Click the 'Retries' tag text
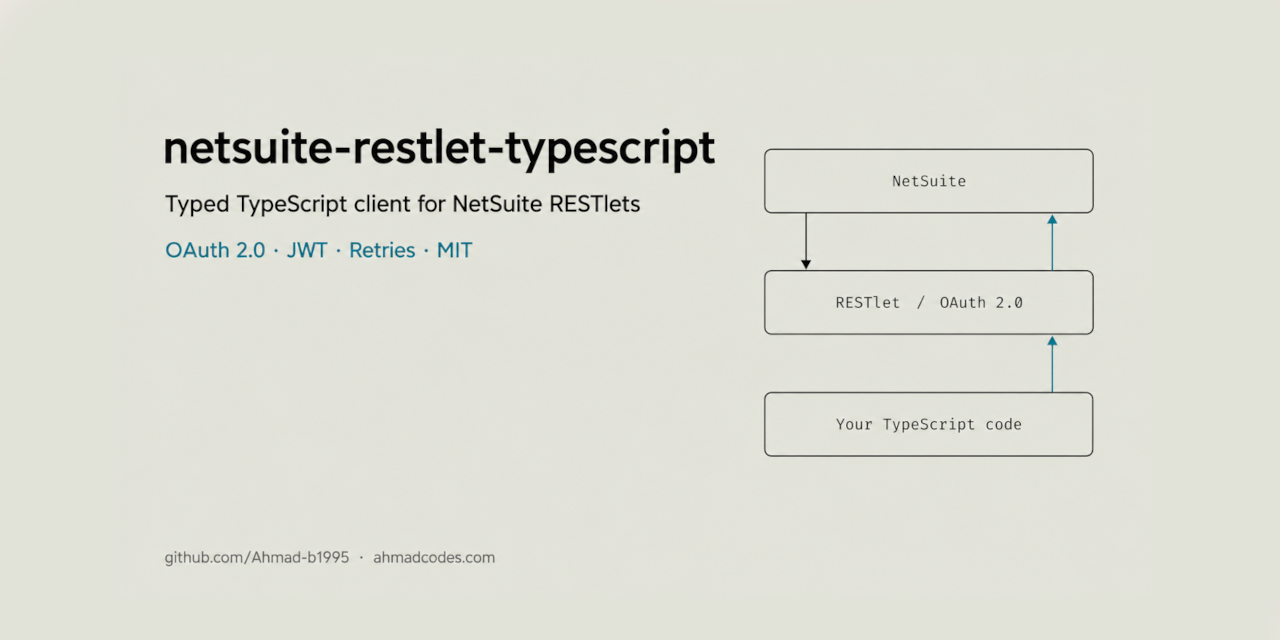Screen dimensions: 1280x640 click(382, 250)
